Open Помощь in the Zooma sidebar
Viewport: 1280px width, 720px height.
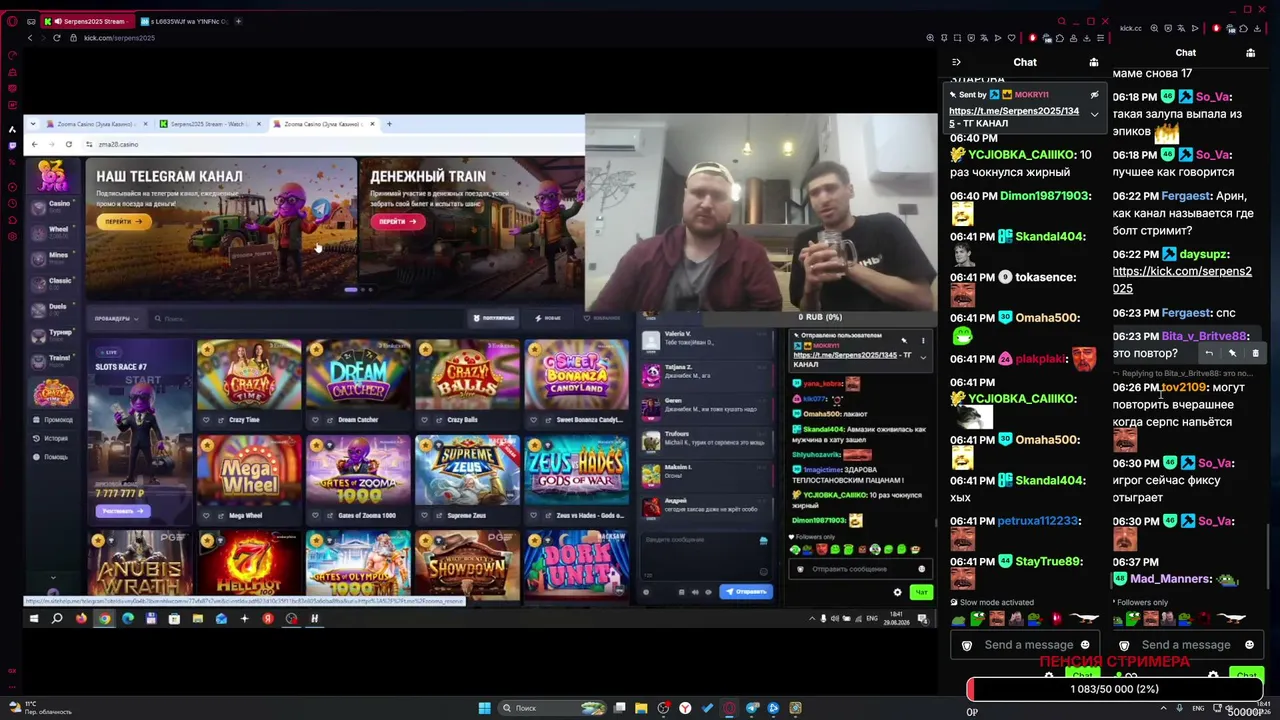[x=51, y=457]
